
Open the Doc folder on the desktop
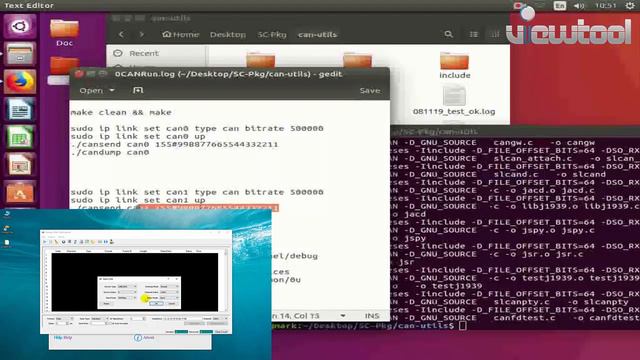pyautogui.click(x=64, y=33)
